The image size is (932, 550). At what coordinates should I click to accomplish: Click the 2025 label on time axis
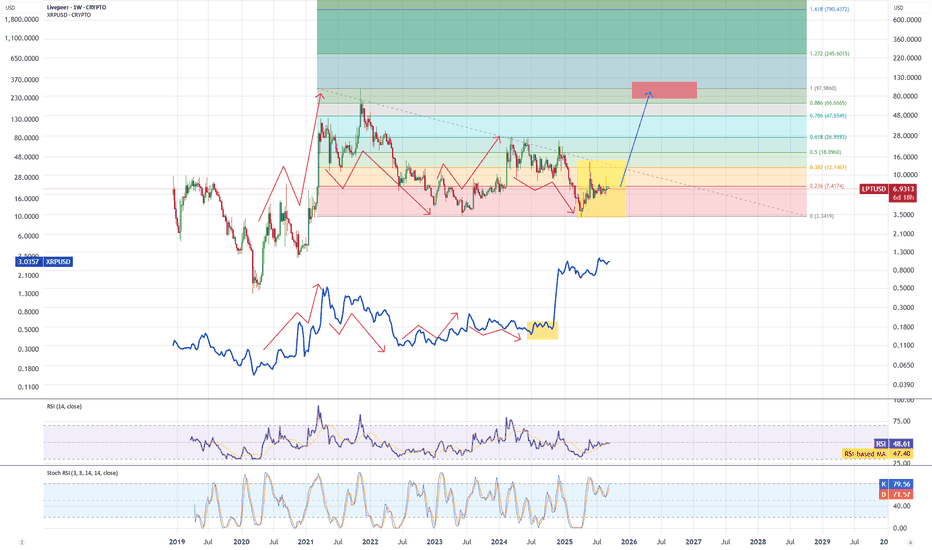point(564,542)
